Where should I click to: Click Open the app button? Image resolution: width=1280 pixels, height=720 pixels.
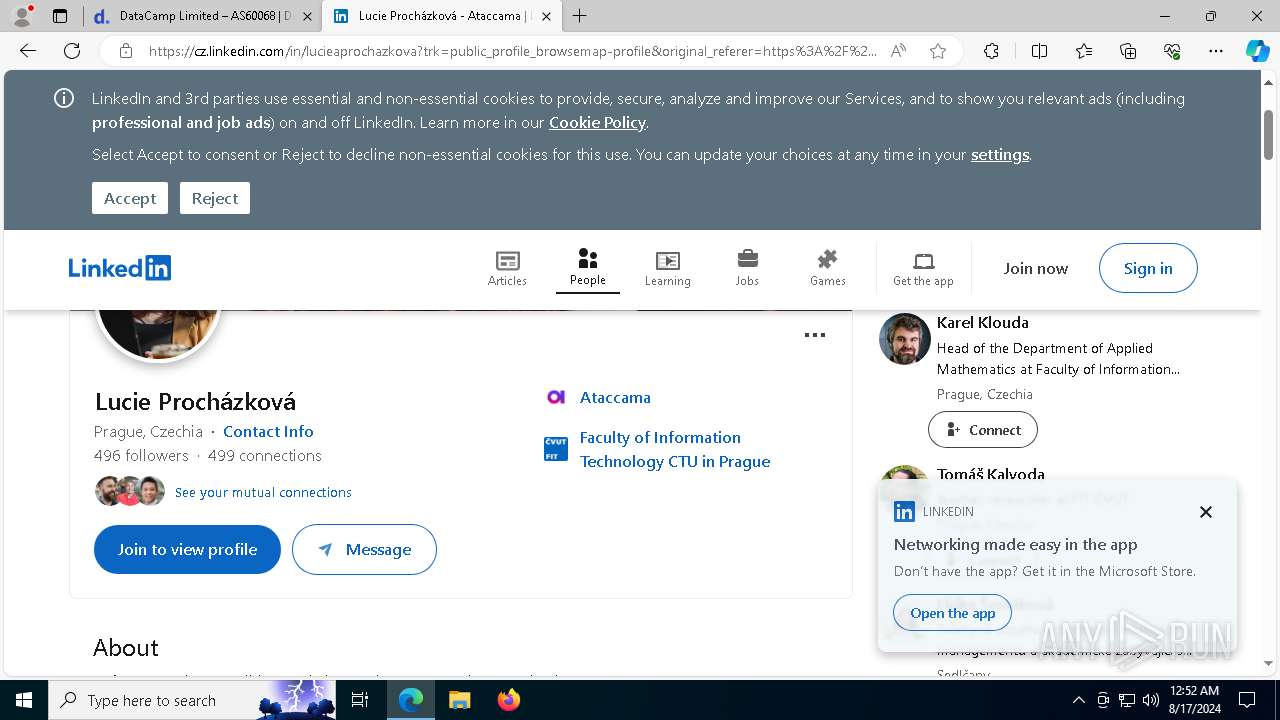(953, 613)
